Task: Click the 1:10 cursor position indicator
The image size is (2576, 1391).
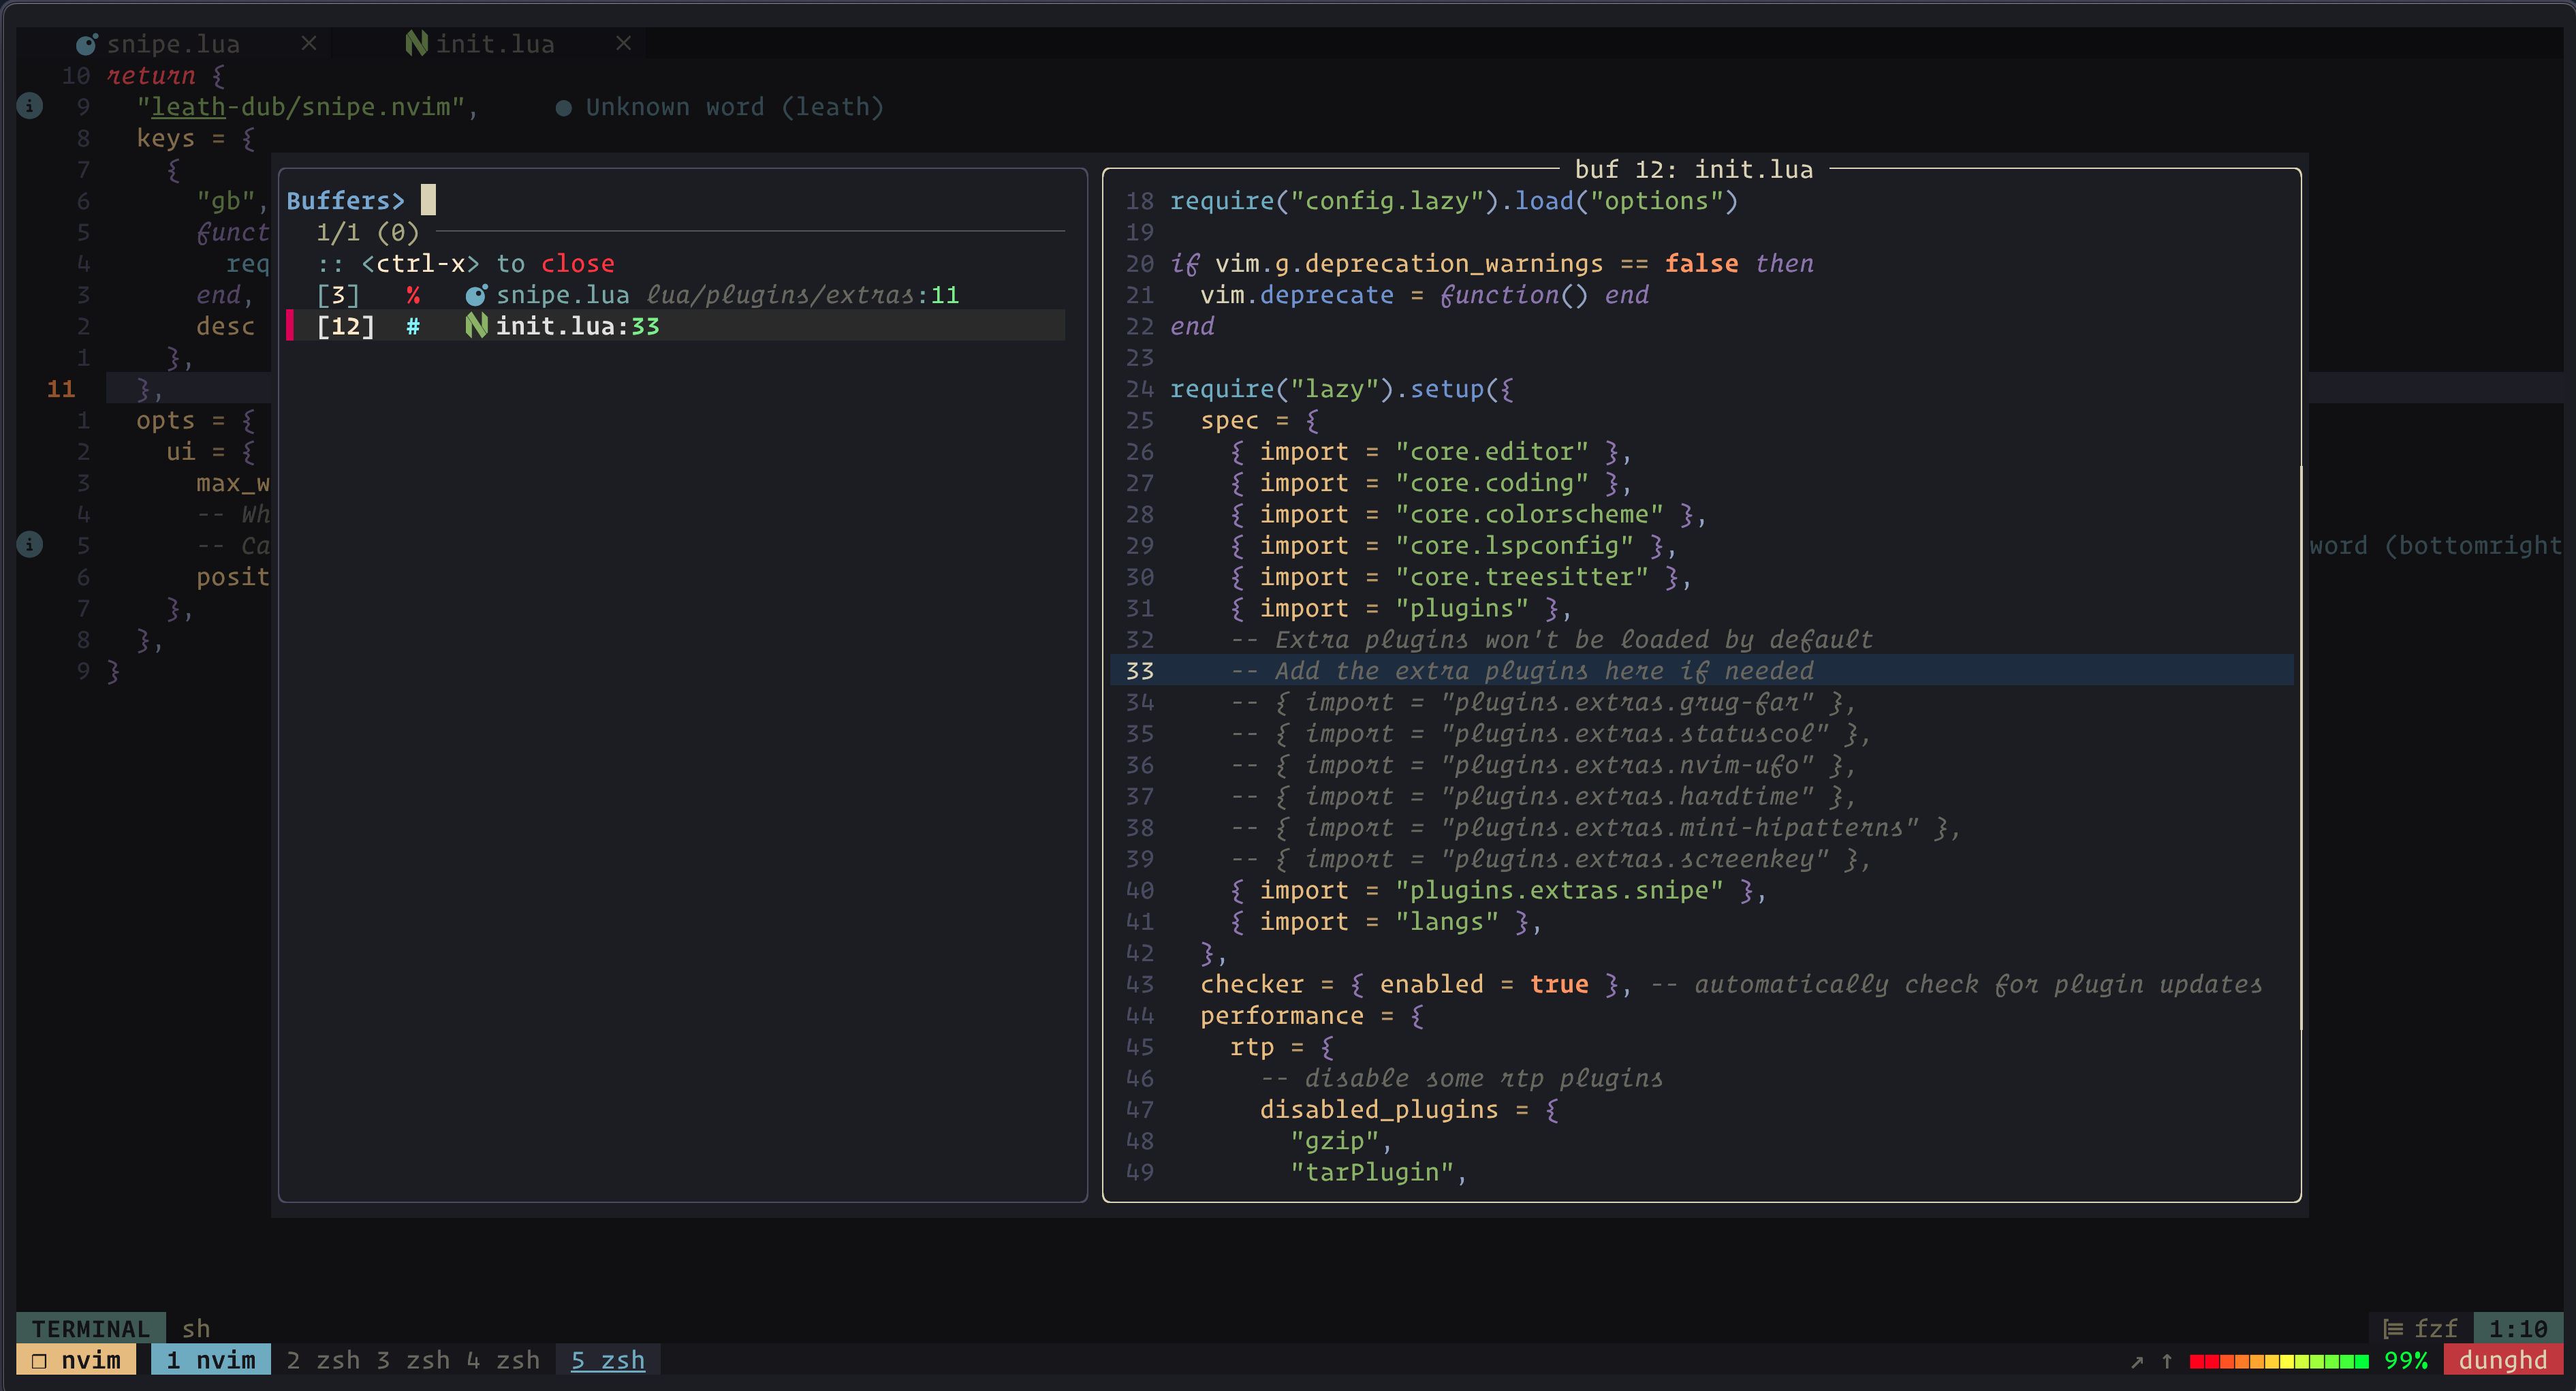Action: point(2517,1328)
